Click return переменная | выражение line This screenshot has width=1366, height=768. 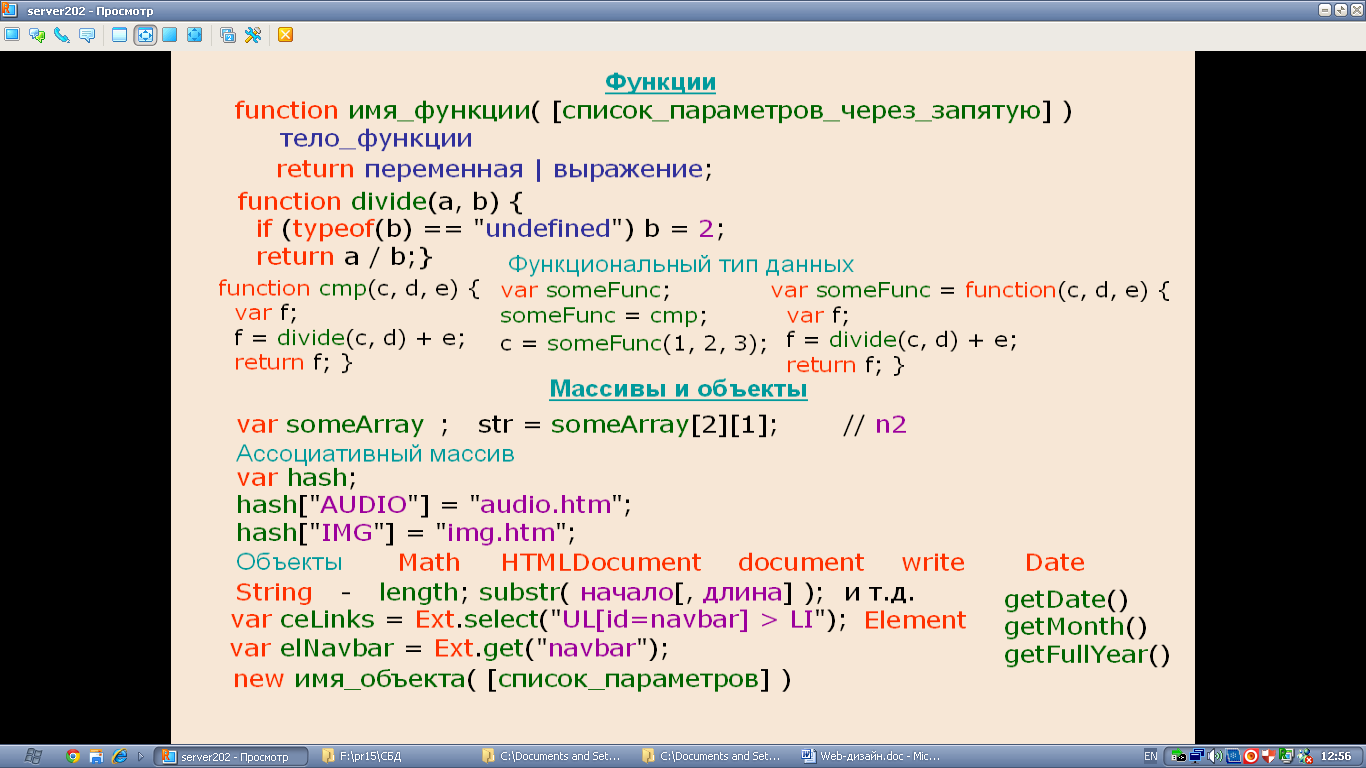(494, 168)
